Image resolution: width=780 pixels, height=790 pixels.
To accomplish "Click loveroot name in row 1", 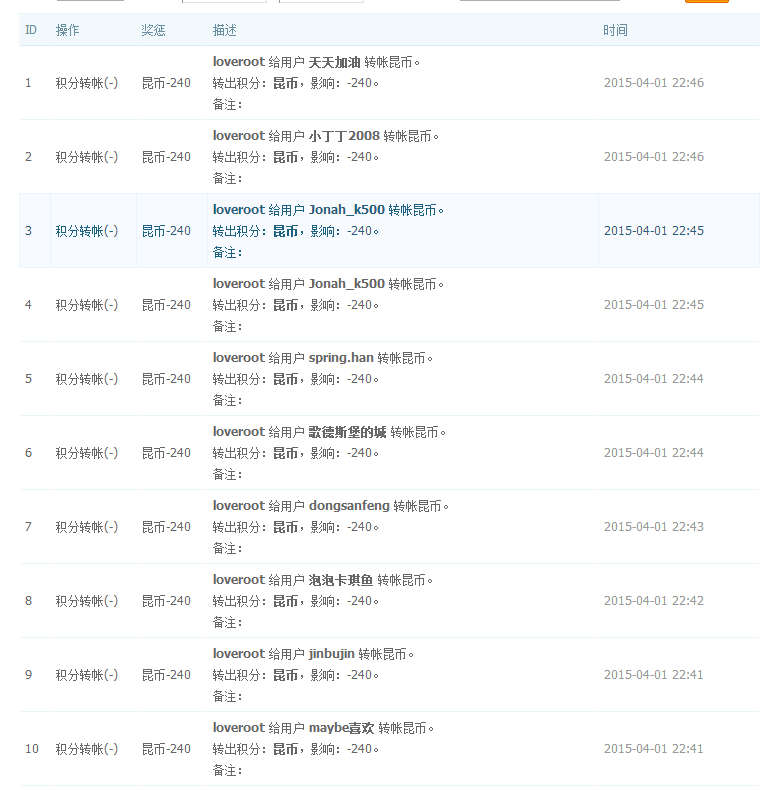I will [x=238, y=62].
